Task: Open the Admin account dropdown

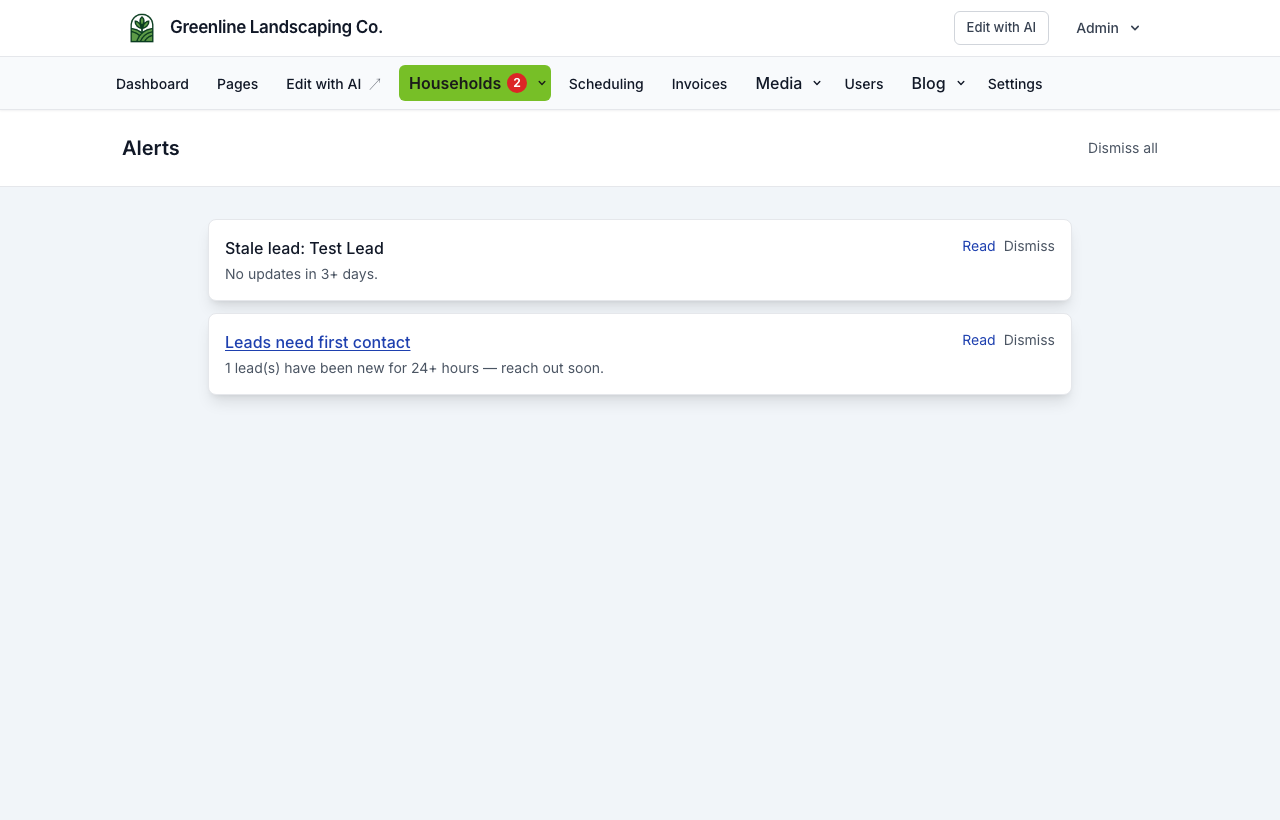Action: (x=1108, y=28)
